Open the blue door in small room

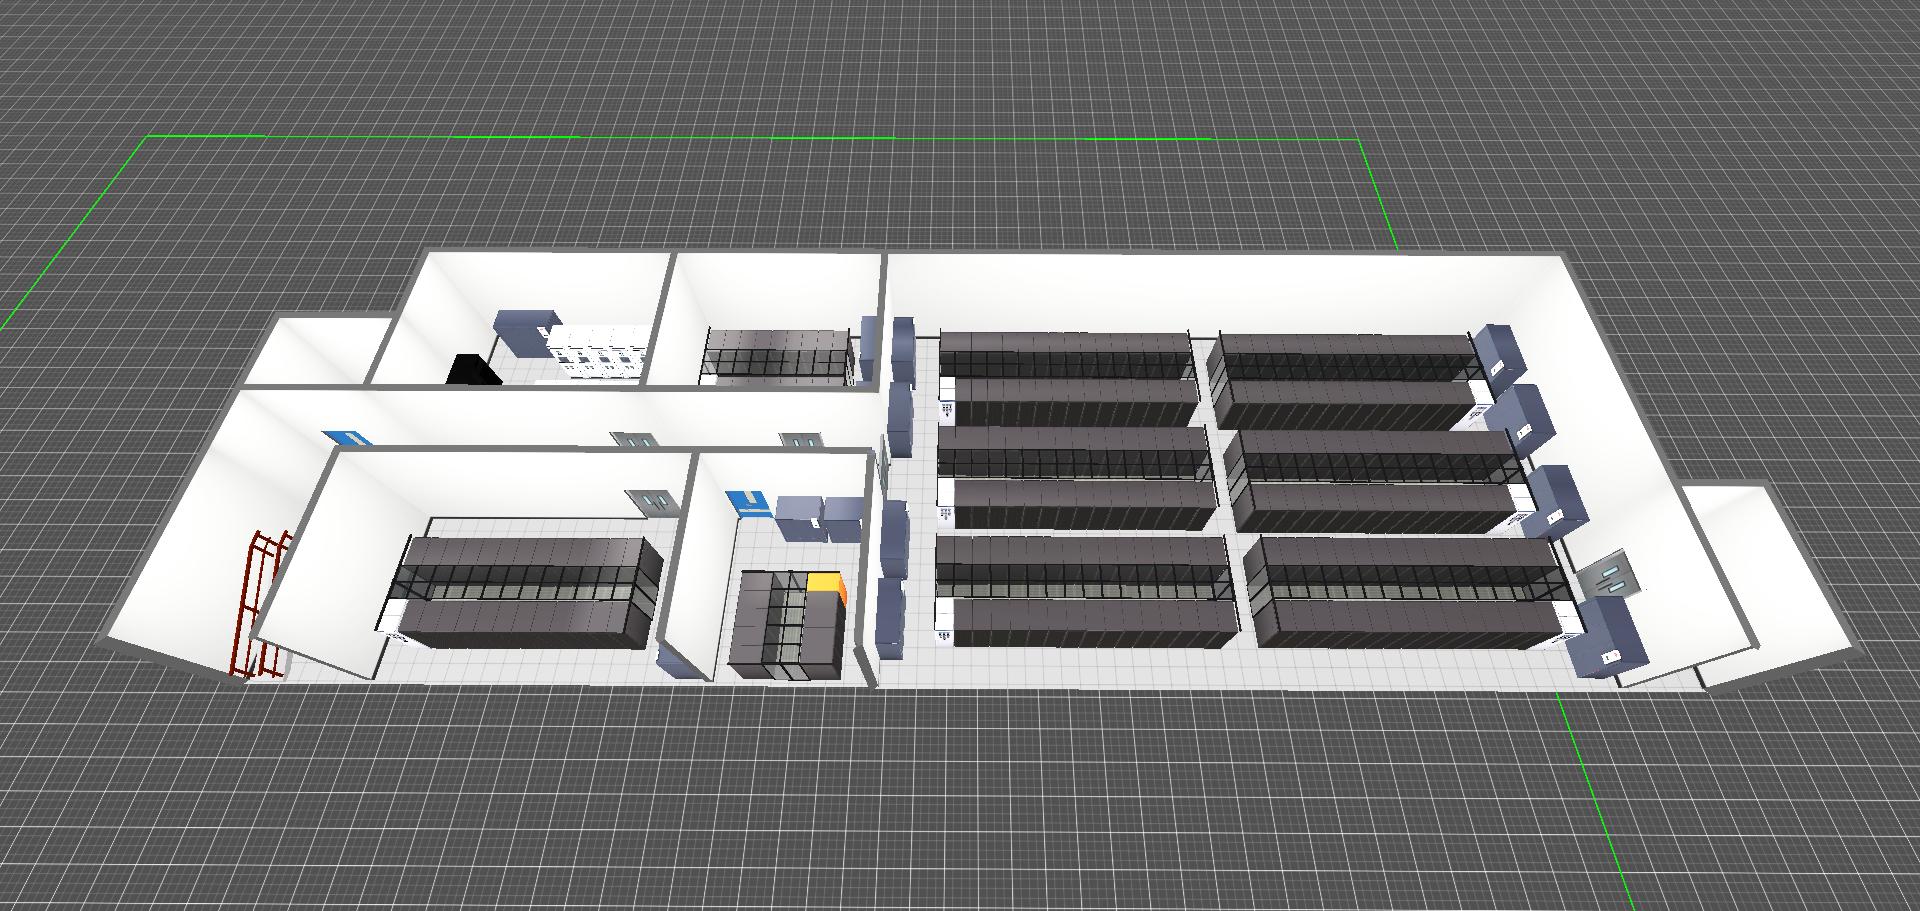(x=748, y=502)
